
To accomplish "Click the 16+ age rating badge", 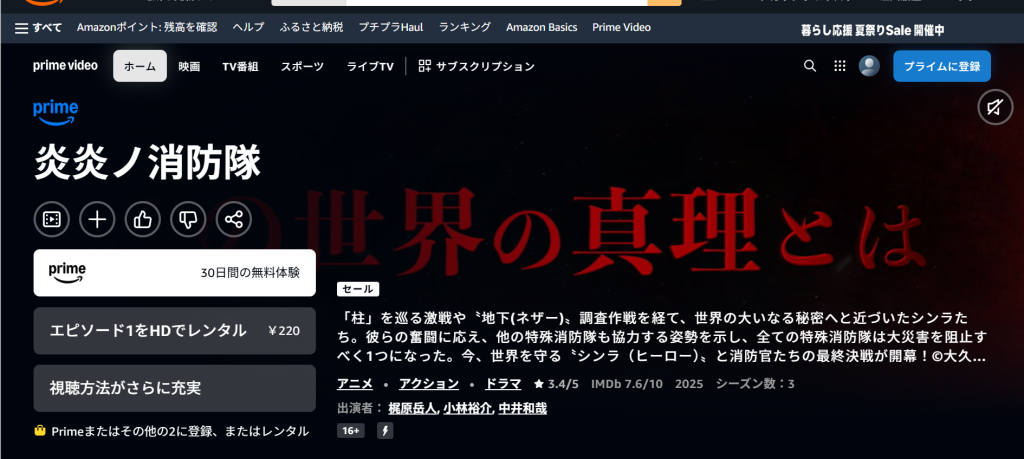I will (351, 431).
